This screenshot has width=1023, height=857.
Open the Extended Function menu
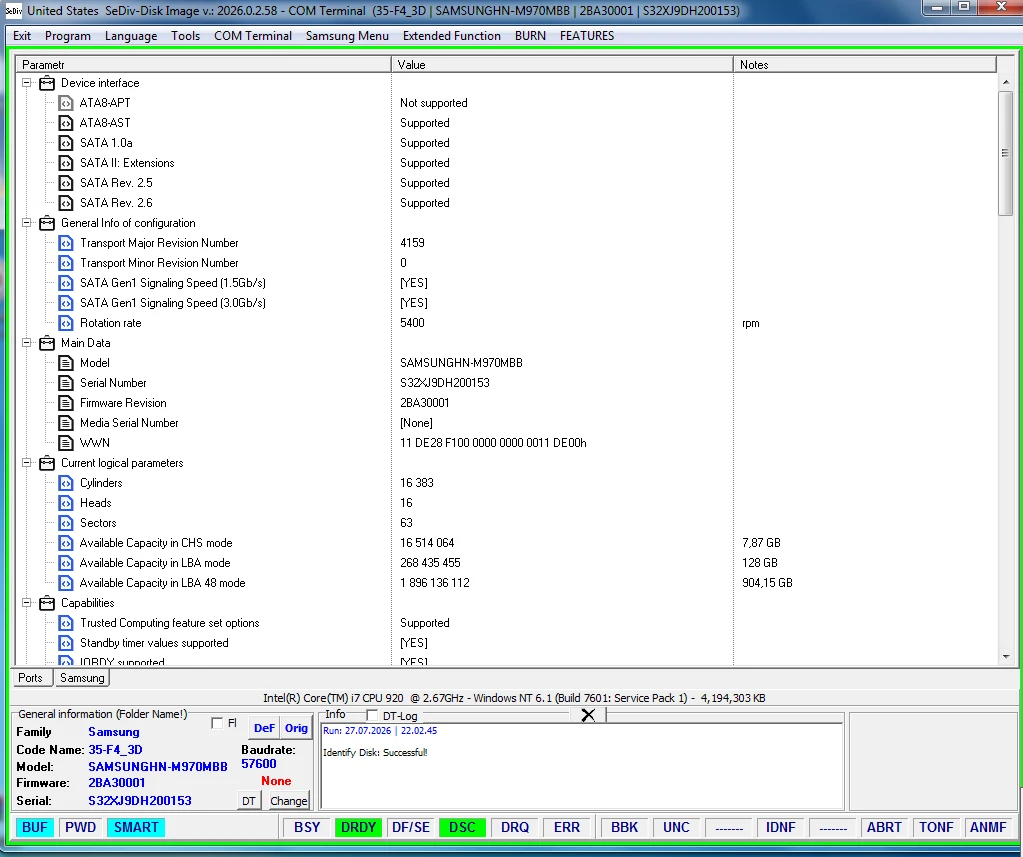tap(451, 36)
